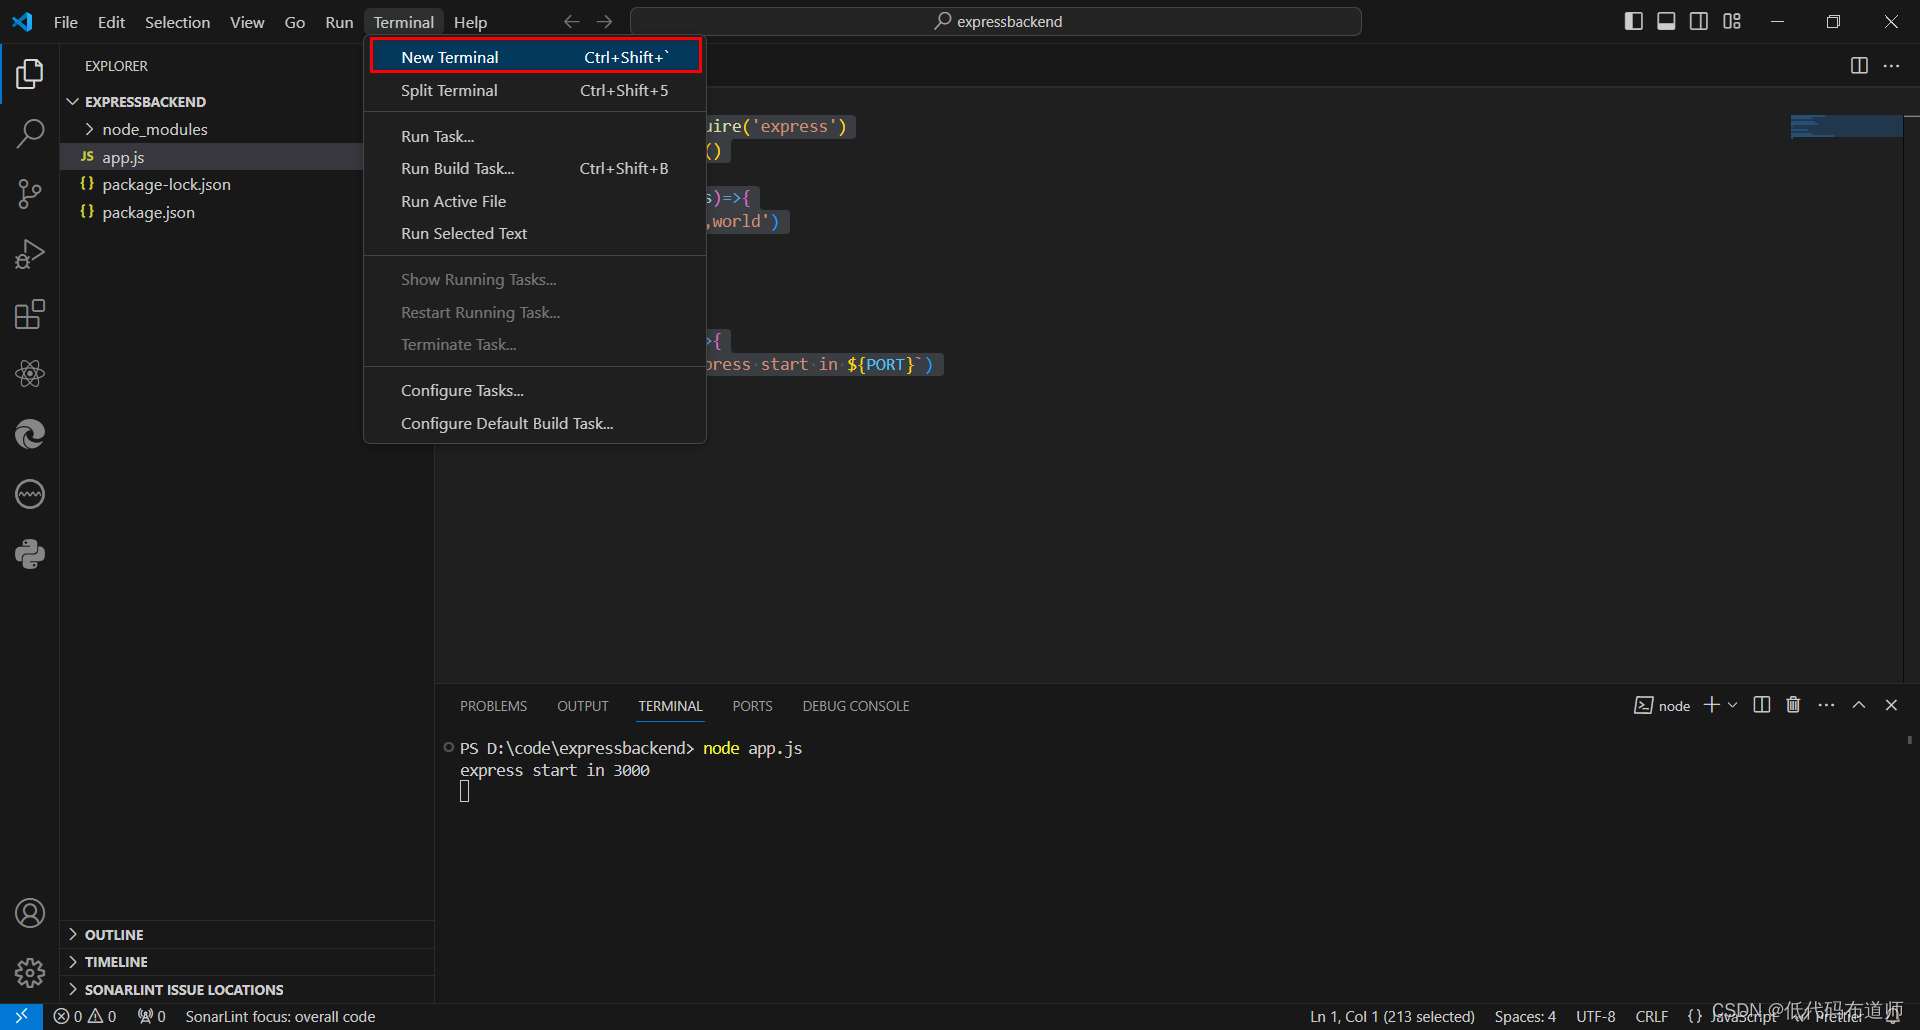1920x1030 pixels.
Task: Open the Selection menu
Action: click(x=177, y=22)
